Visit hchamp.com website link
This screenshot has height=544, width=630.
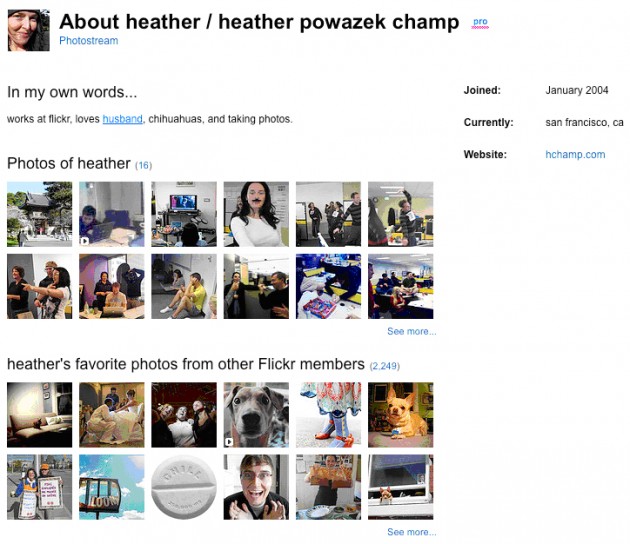coord(575,154)
